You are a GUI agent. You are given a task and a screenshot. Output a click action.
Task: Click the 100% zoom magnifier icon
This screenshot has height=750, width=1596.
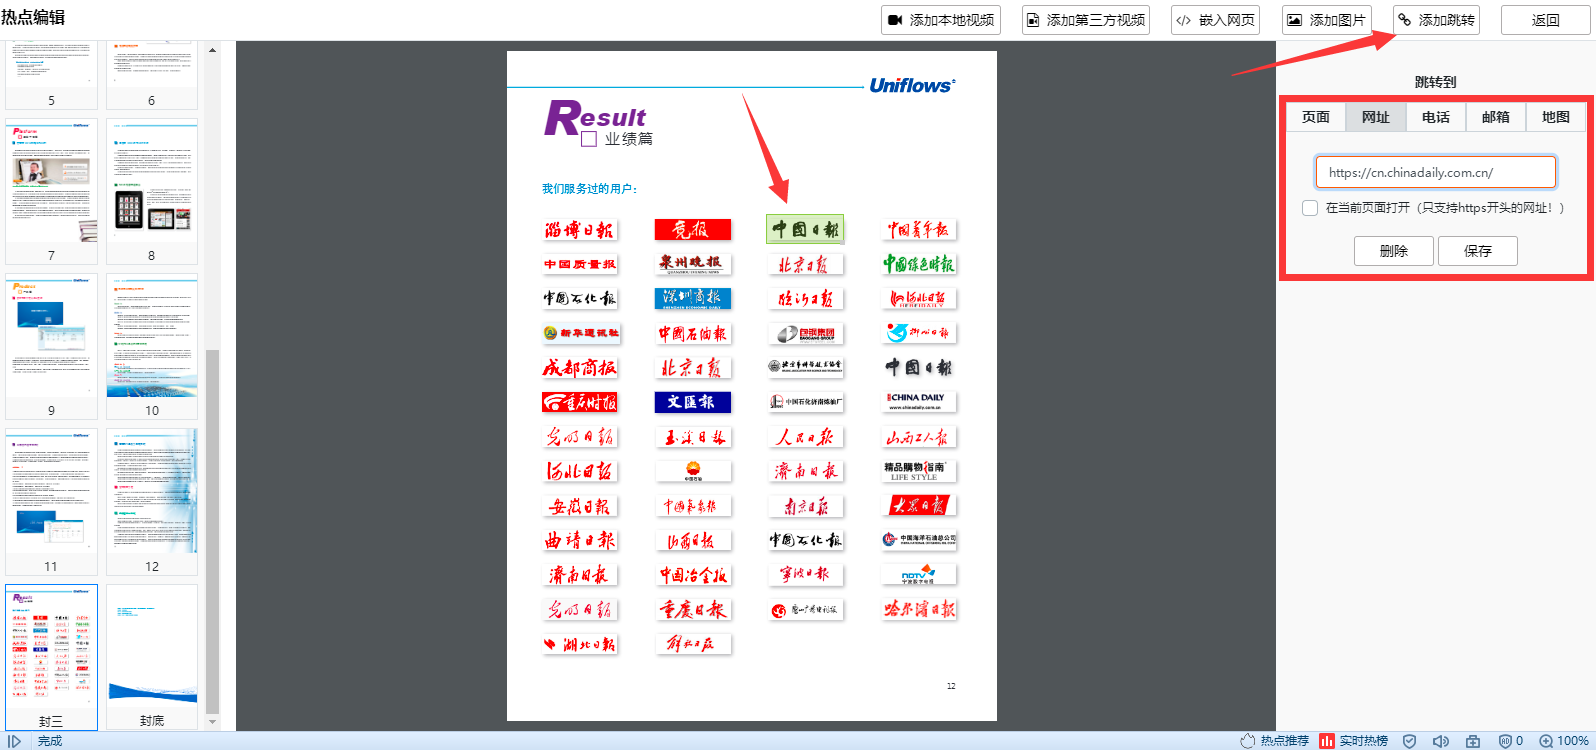[x=1546, y=741]
